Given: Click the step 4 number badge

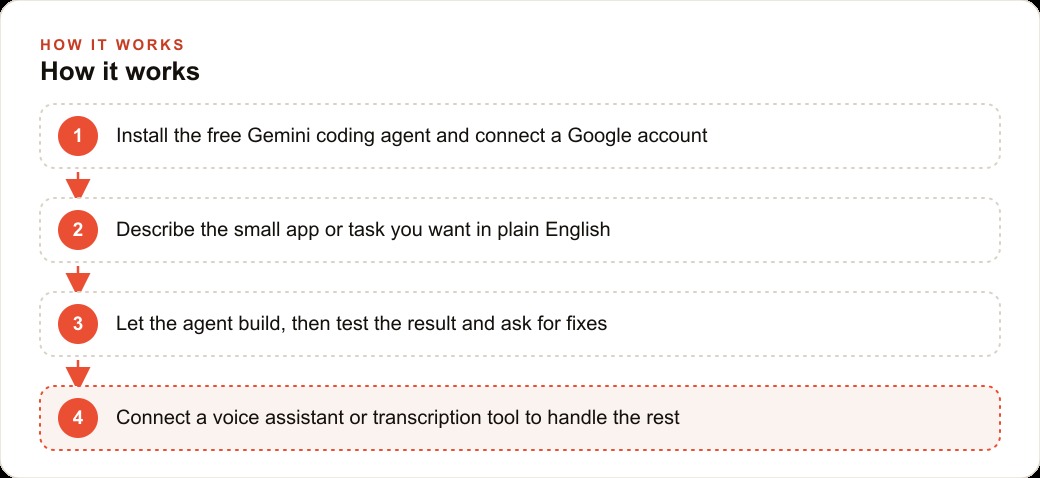Looking at the screenshot, I should click(78, 418).
